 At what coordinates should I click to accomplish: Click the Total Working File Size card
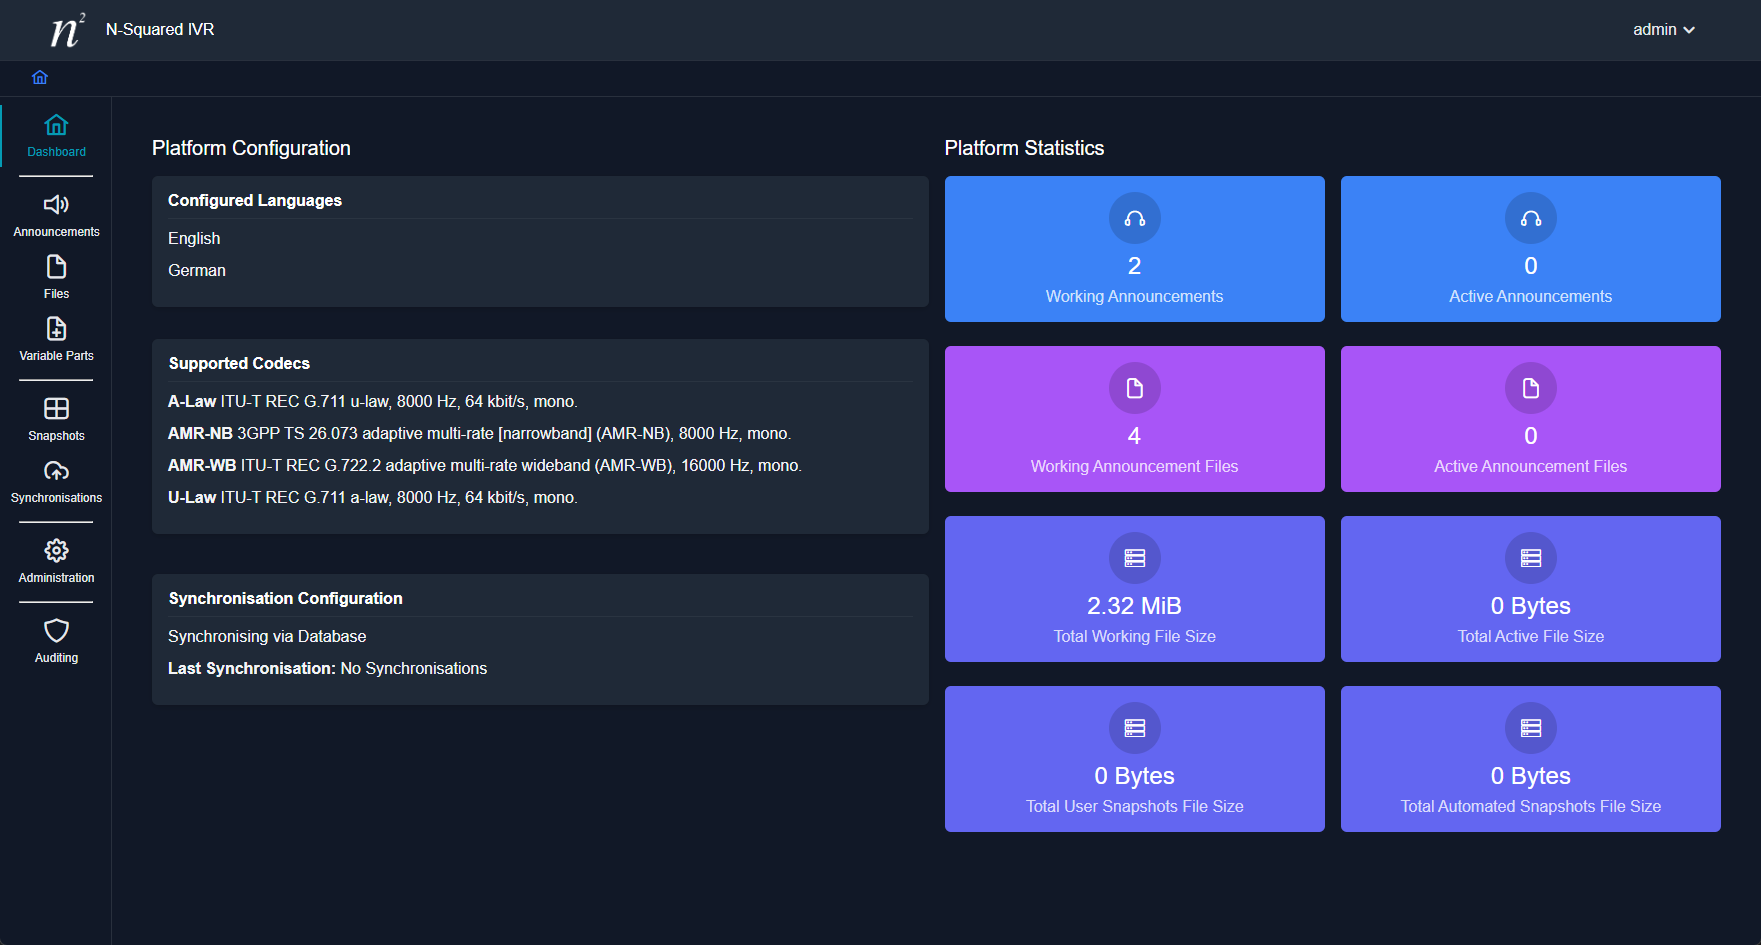coord(1134,589)
